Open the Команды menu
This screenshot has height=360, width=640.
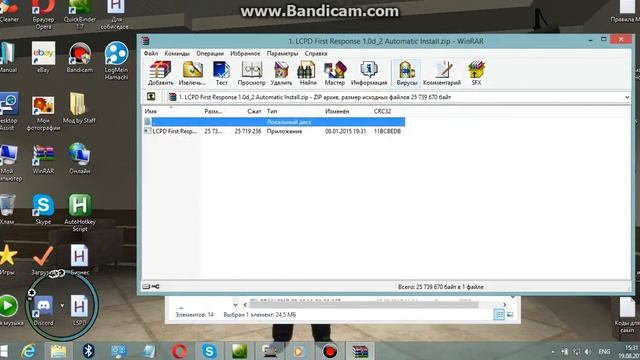[177, 53]
